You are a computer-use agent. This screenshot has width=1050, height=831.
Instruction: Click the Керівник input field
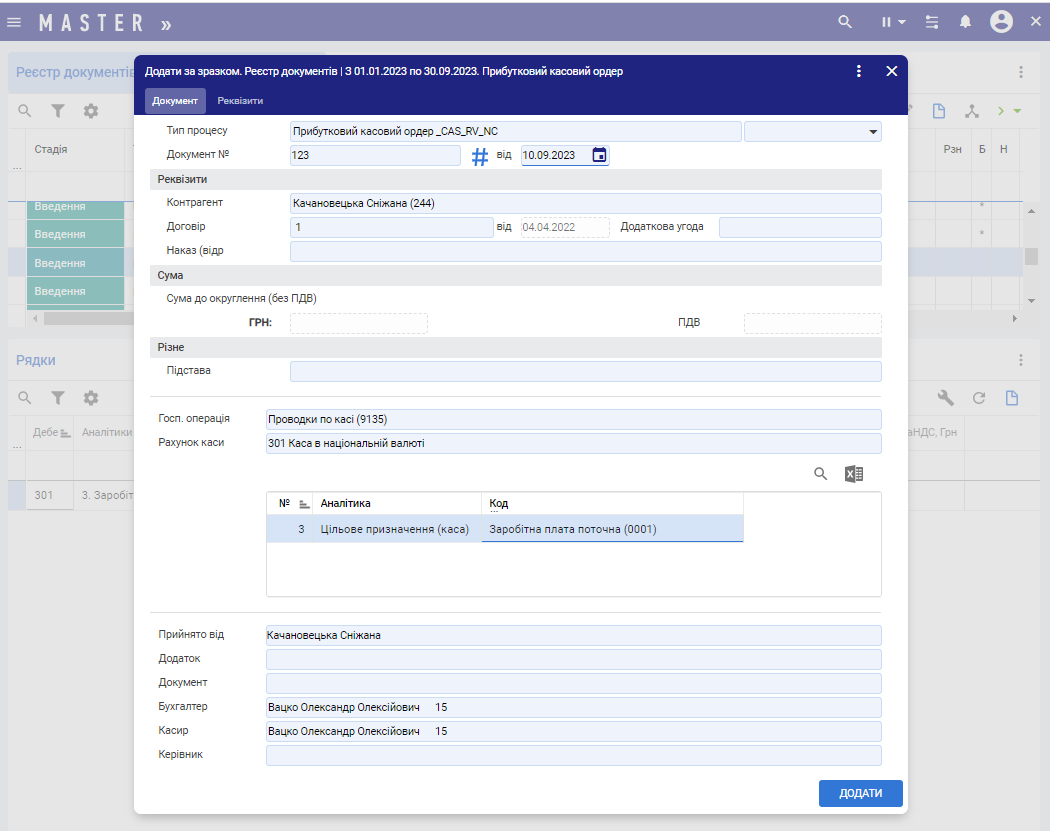(573, 755)
